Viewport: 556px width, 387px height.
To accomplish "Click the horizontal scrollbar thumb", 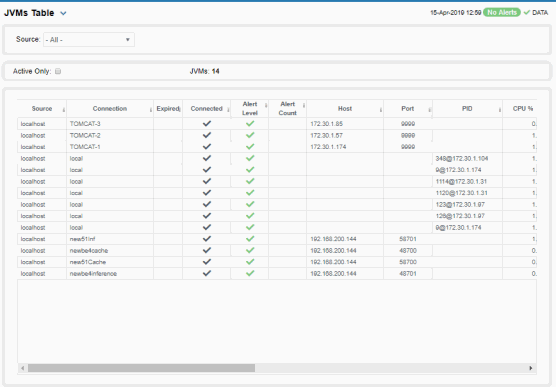I will (x=141, y=368).
